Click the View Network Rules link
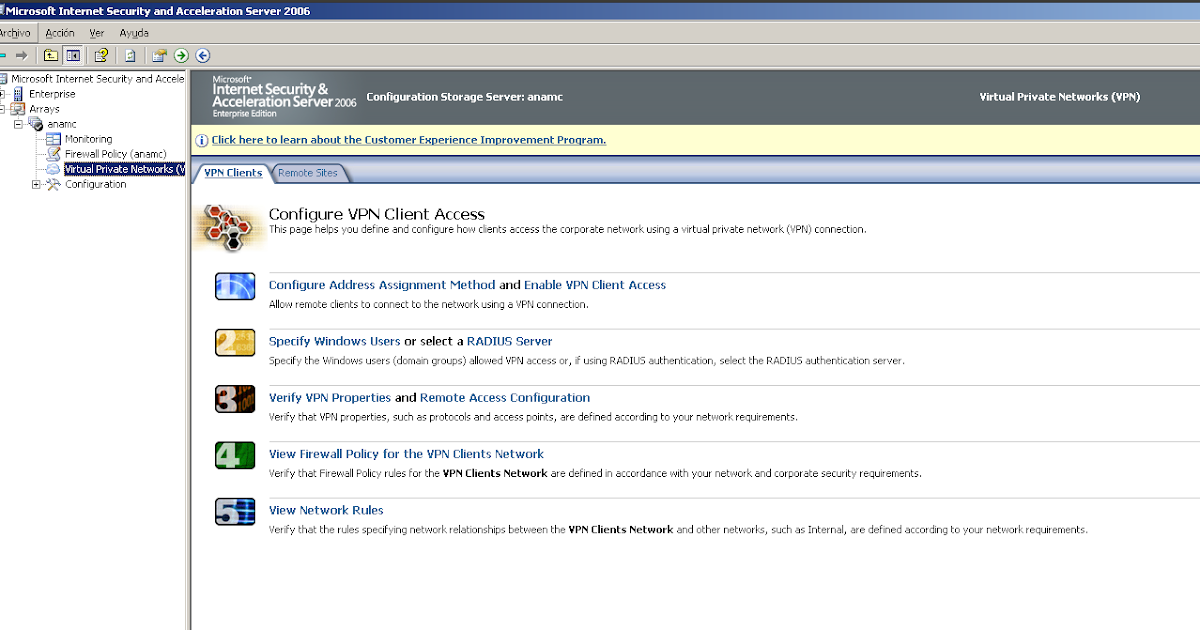Screen dimensions: 1200x630 coord(326,510)
